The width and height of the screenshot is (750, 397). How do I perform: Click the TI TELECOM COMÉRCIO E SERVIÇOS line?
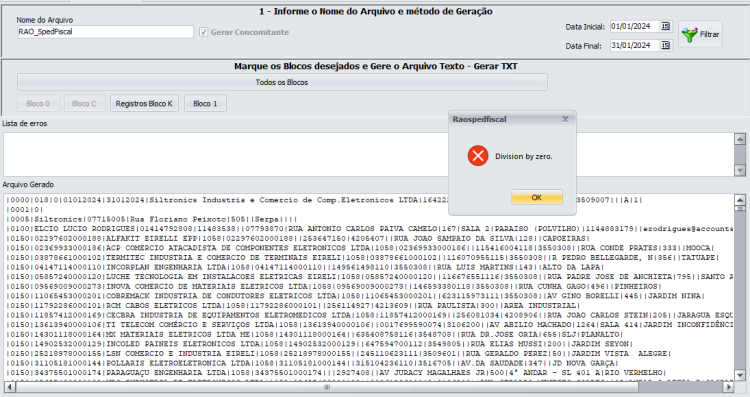click(x=369, y=324)
